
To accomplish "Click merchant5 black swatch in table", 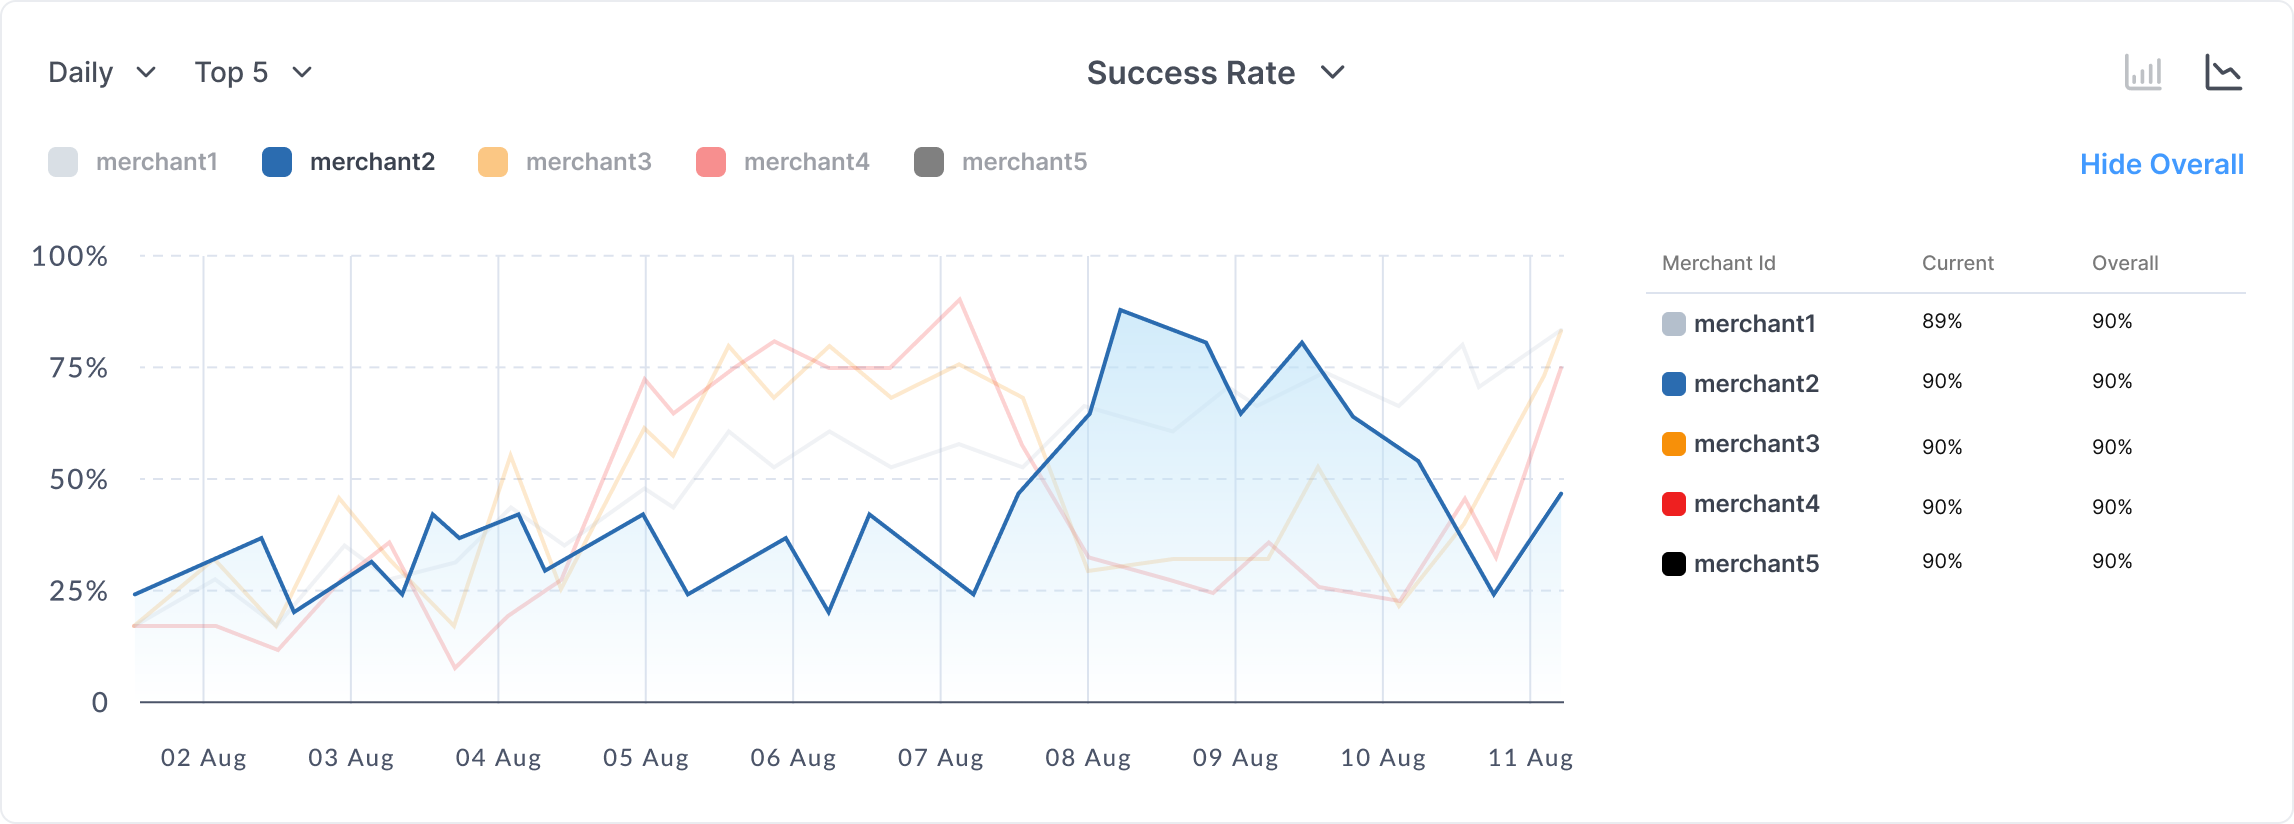I will [x=1673, y=564].
